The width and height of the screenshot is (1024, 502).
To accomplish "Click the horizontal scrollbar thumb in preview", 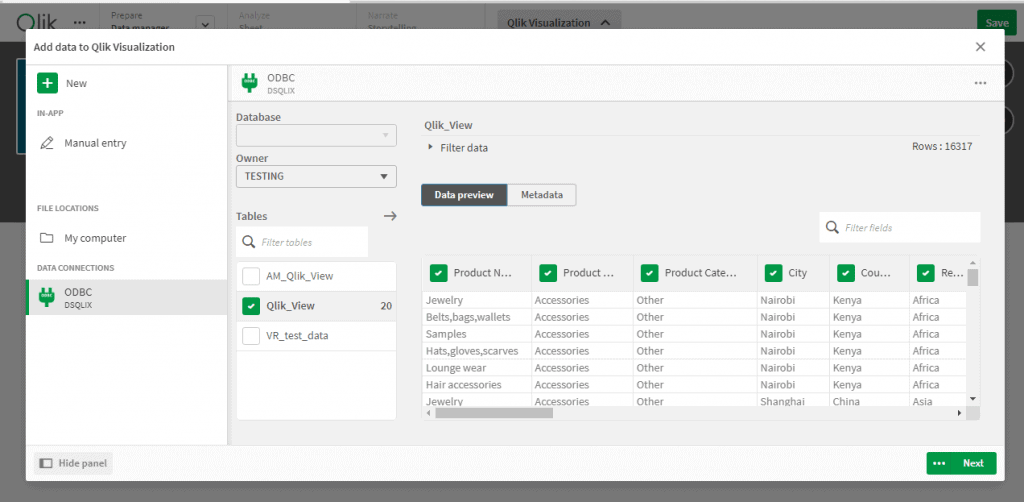I will tap(494, 413).
